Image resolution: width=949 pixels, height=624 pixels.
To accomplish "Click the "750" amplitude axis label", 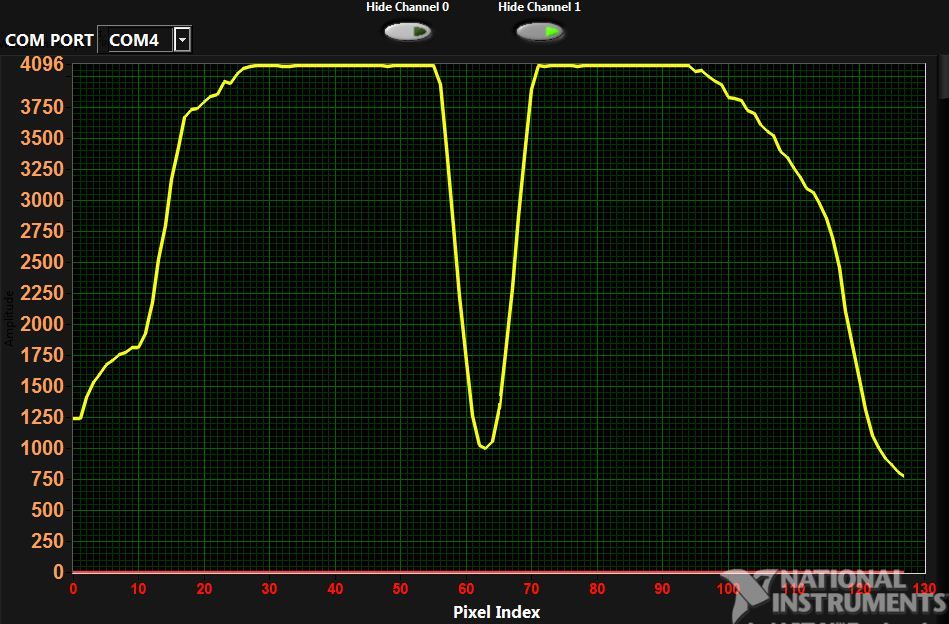I will 47,479.
